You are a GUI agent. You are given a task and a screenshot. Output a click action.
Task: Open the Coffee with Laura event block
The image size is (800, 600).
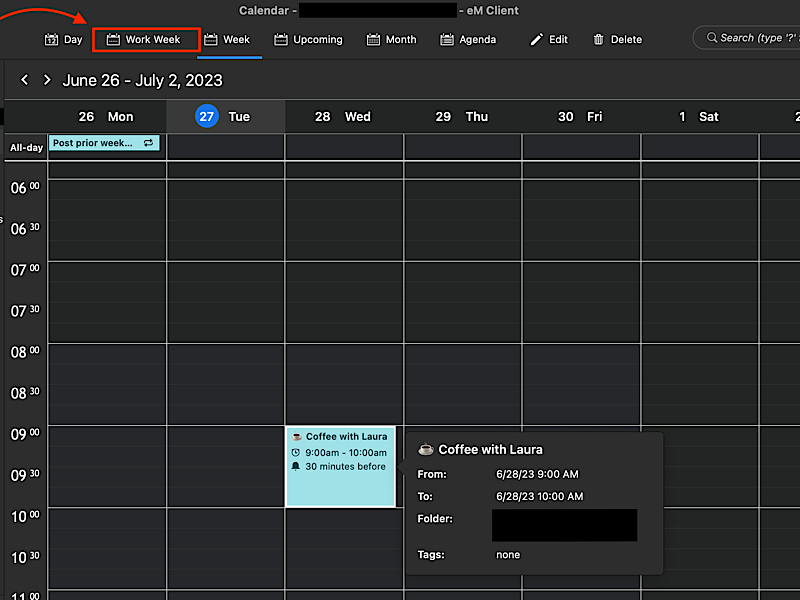340,470
